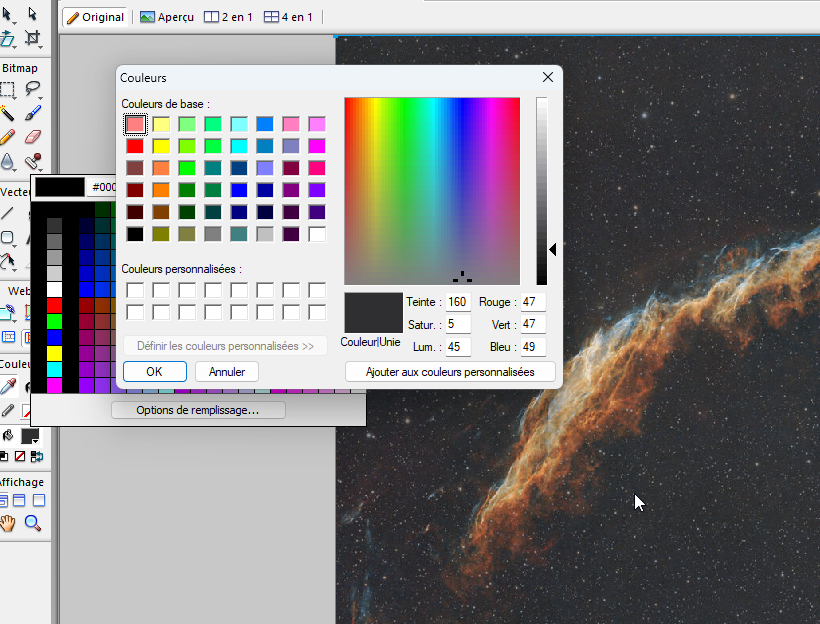Select the Blur droplet tool
The width and height of the screenshot is (820, 624).
click(x=7, y=161)
